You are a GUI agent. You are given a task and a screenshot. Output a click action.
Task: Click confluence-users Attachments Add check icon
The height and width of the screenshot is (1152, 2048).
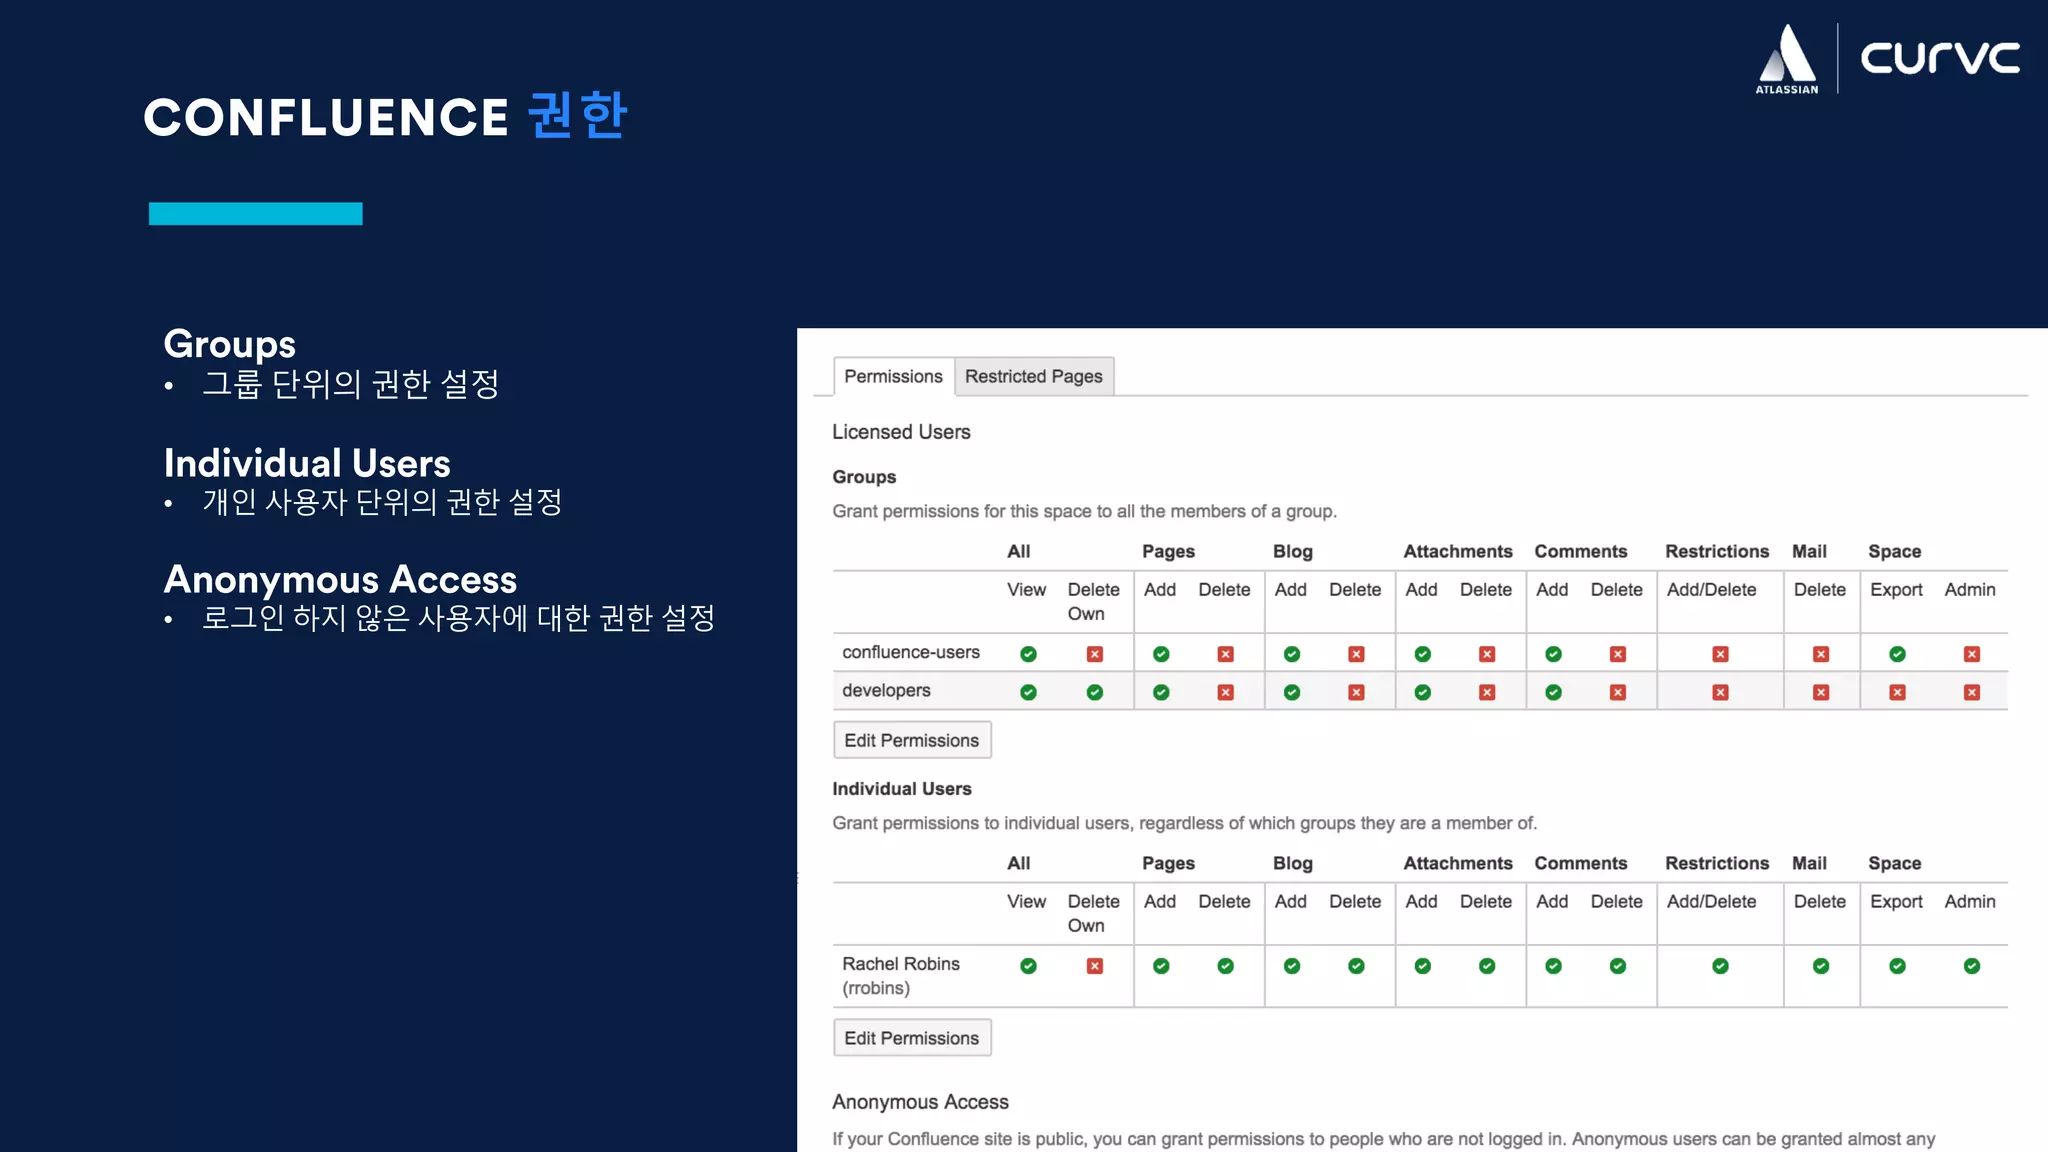1423,654
